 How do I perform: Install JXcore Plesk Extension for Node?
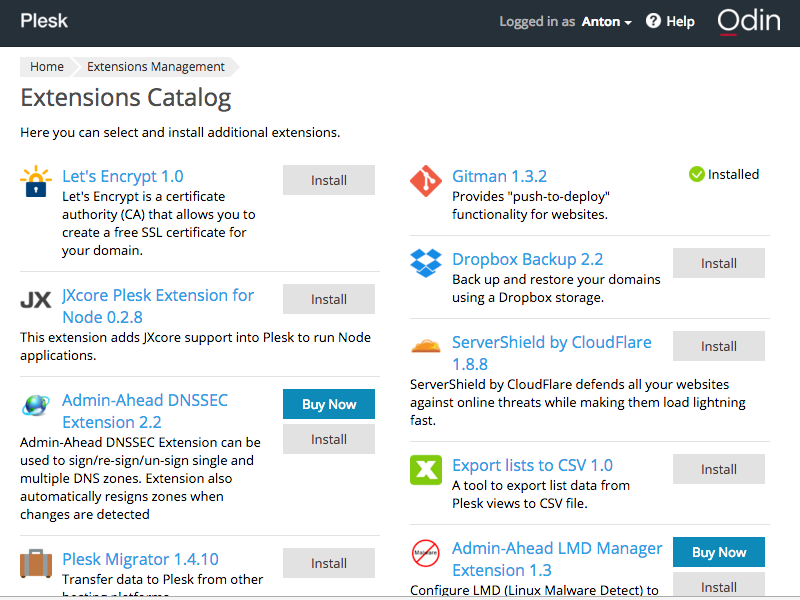pos(329,299)
